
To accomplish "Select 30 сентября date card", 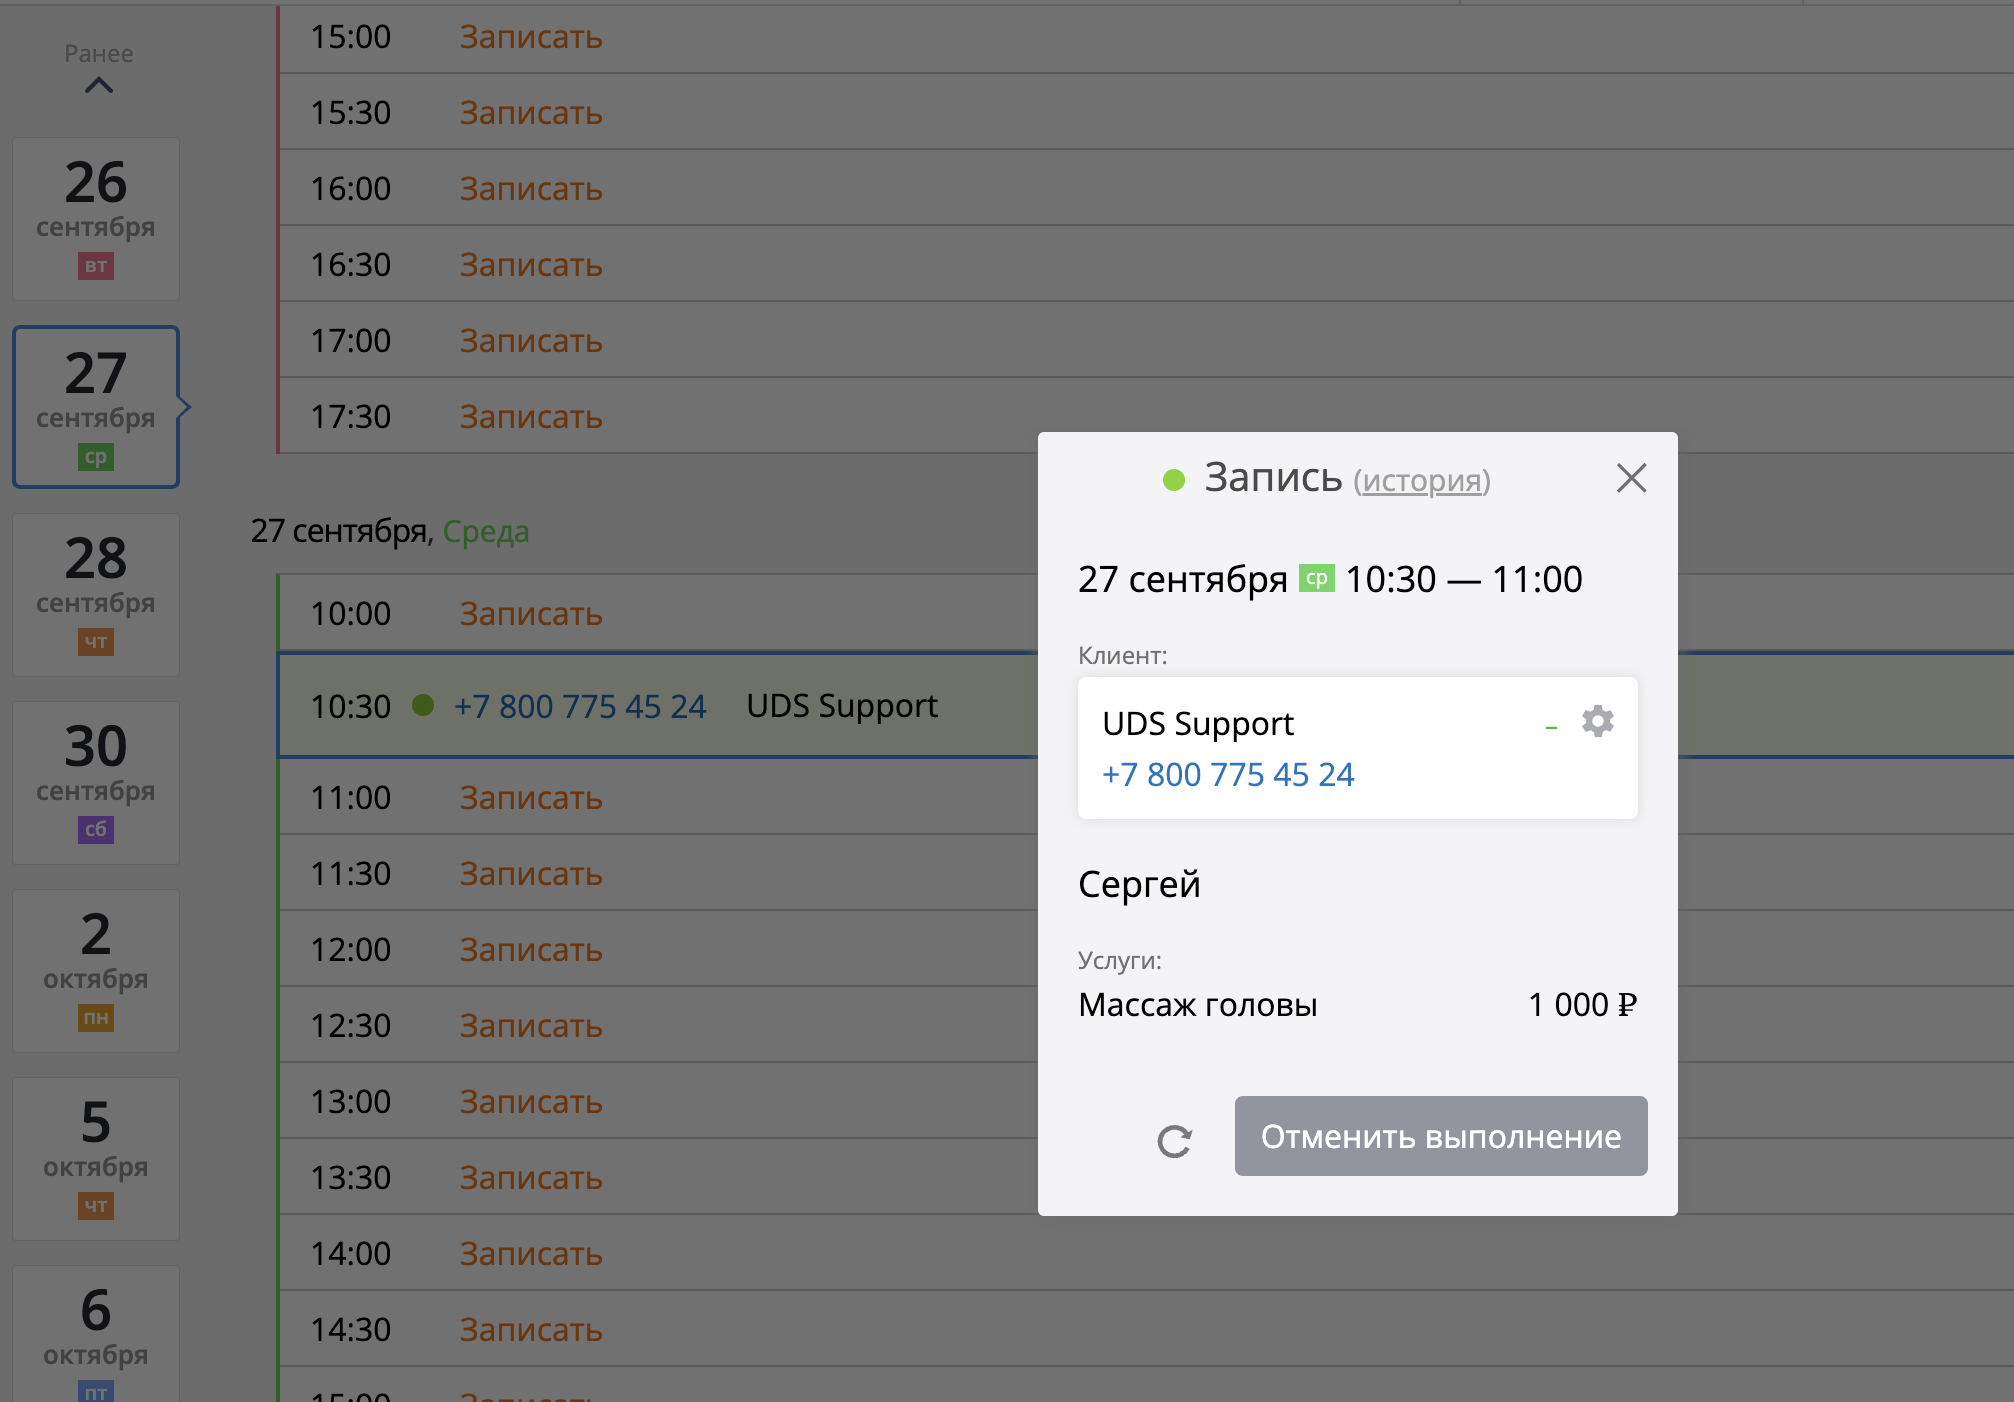I will point(96,783).
